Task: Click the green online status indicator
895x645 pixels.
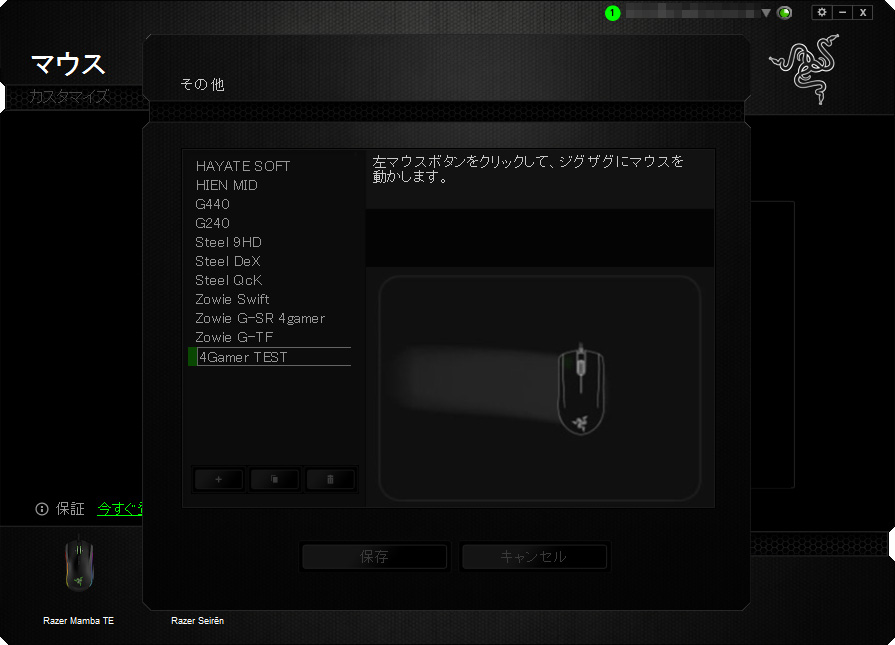Action: (785, 13)
